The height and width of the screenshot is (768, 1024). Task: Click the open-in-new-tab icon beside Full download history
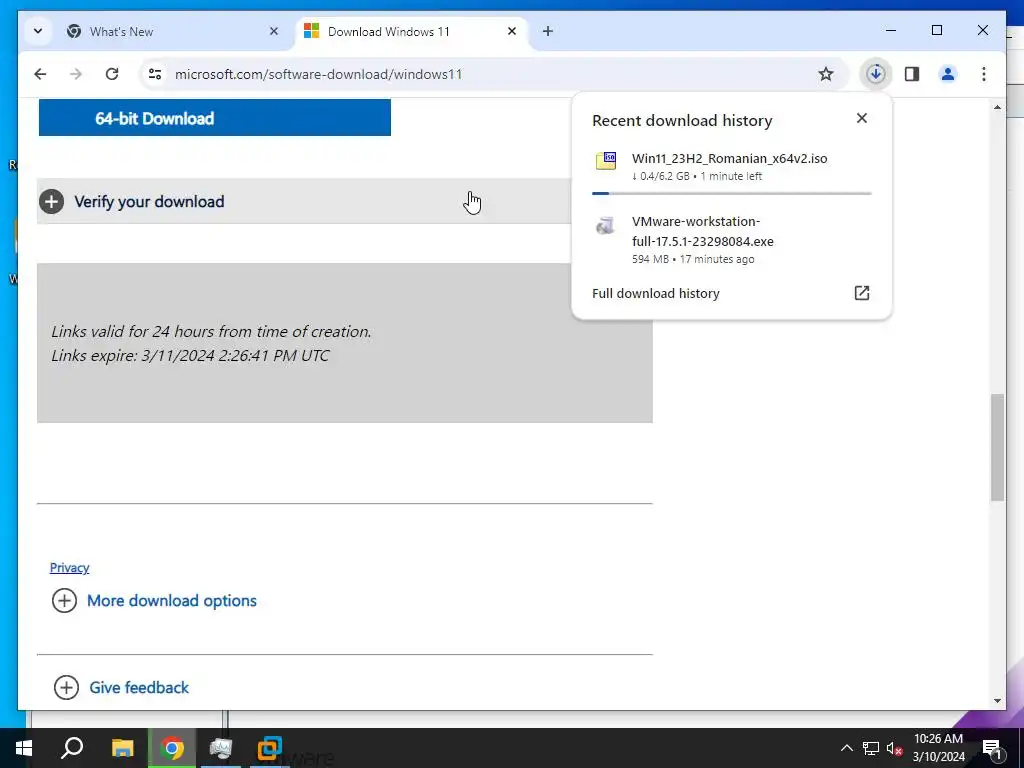click(861, 293)
